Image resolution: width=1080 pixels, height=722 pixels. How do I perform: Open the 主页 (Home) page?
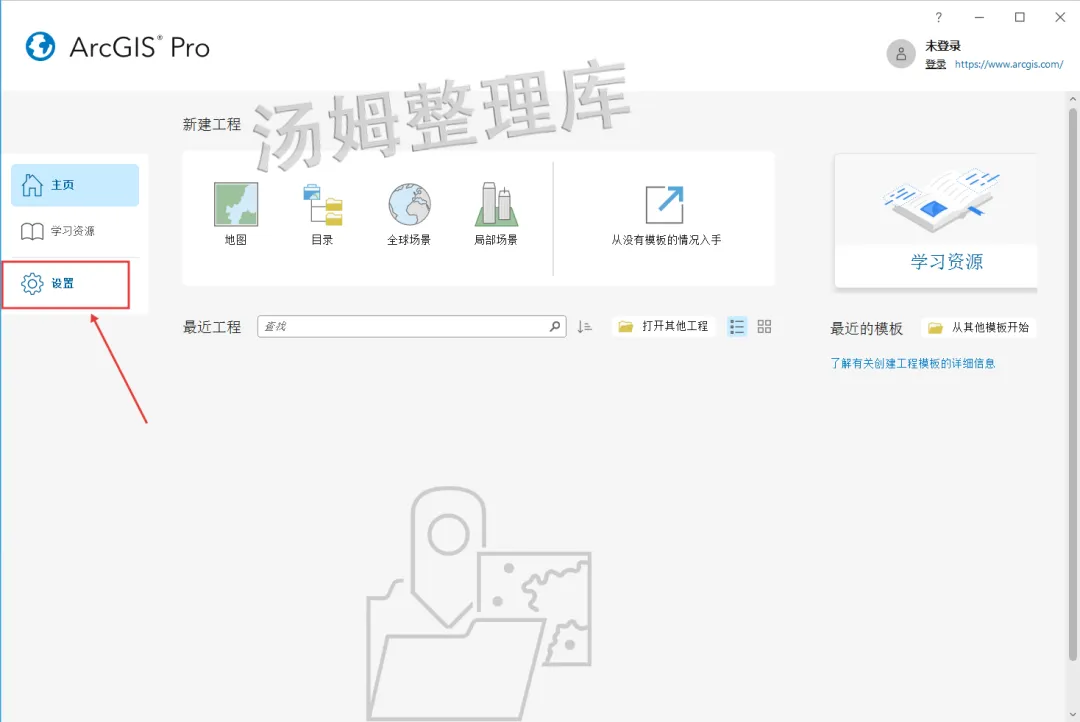pyautogui.click(x=74, y=185)
